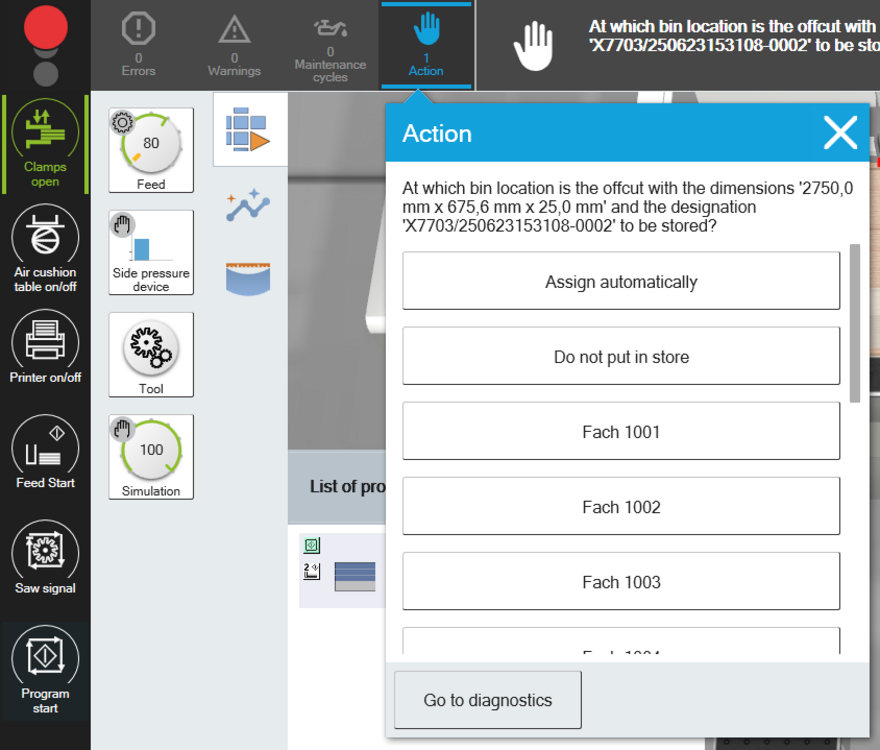
Task: Click the green program icon in list
Action: click(x=311, y=545)
